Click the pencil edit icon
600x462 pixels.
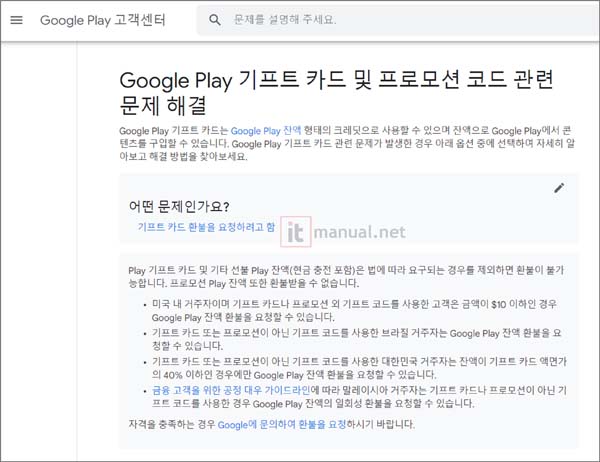[x=559, y=188]
